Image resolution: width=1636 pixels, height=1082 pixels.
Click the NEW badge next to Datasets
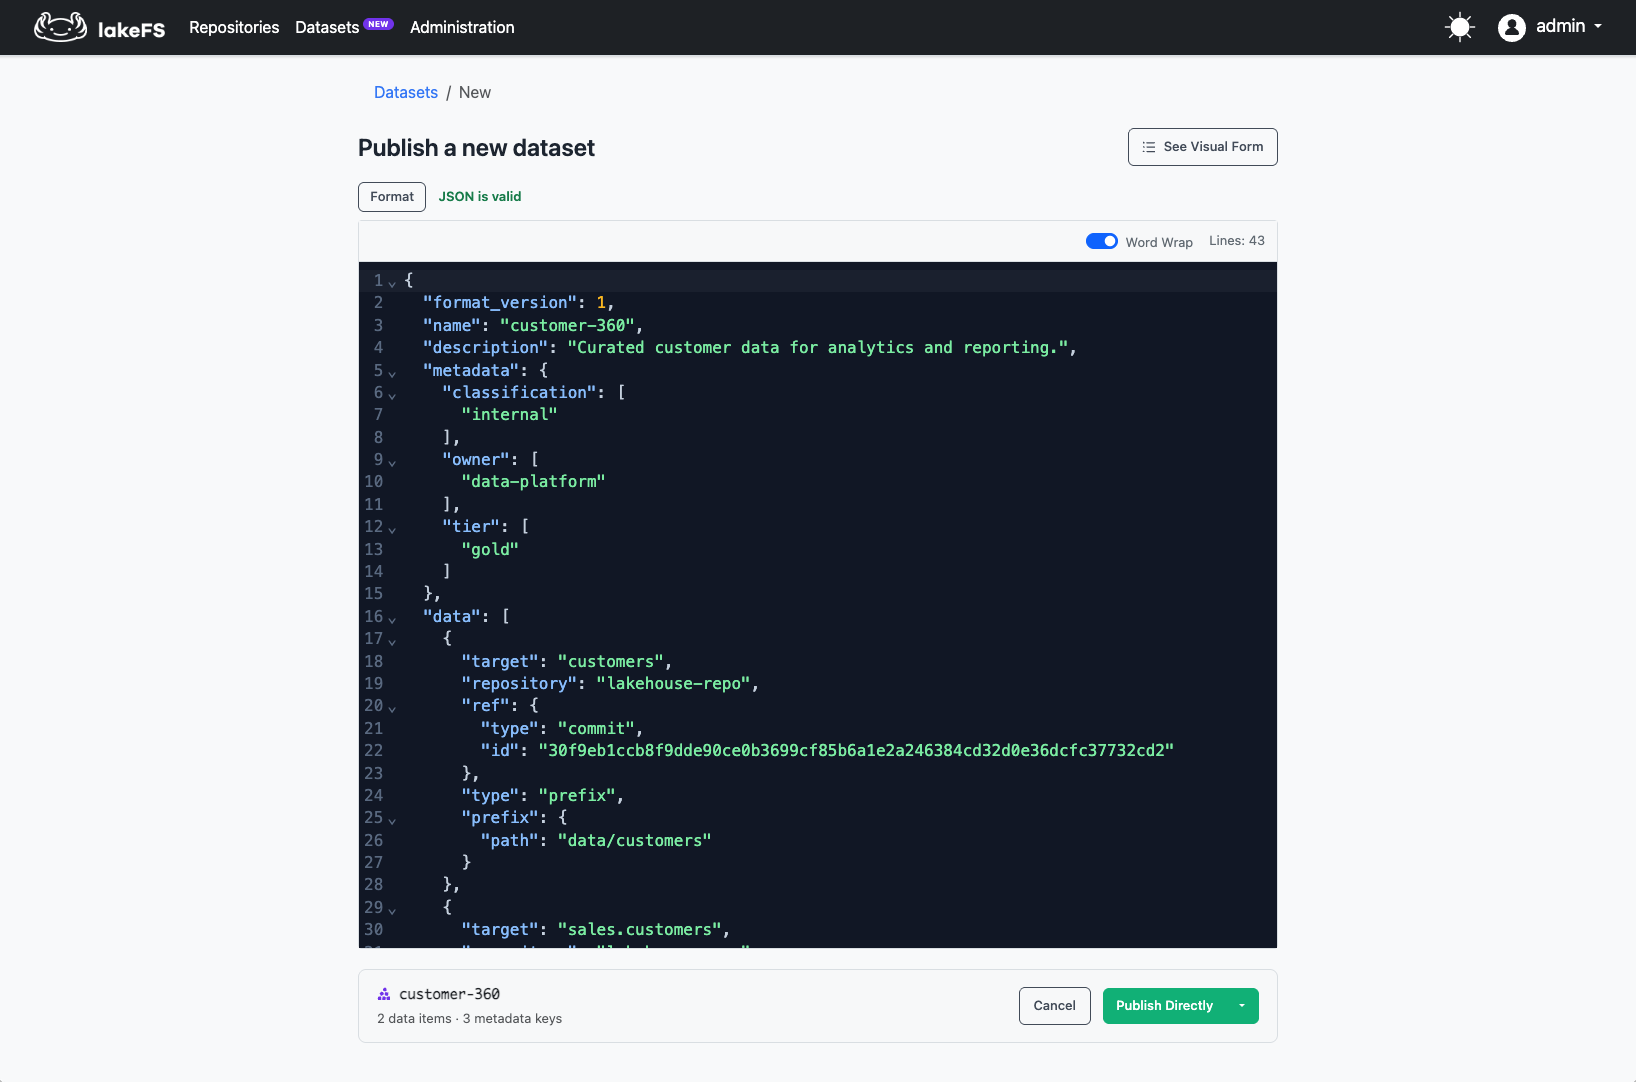tap(378, 24)
